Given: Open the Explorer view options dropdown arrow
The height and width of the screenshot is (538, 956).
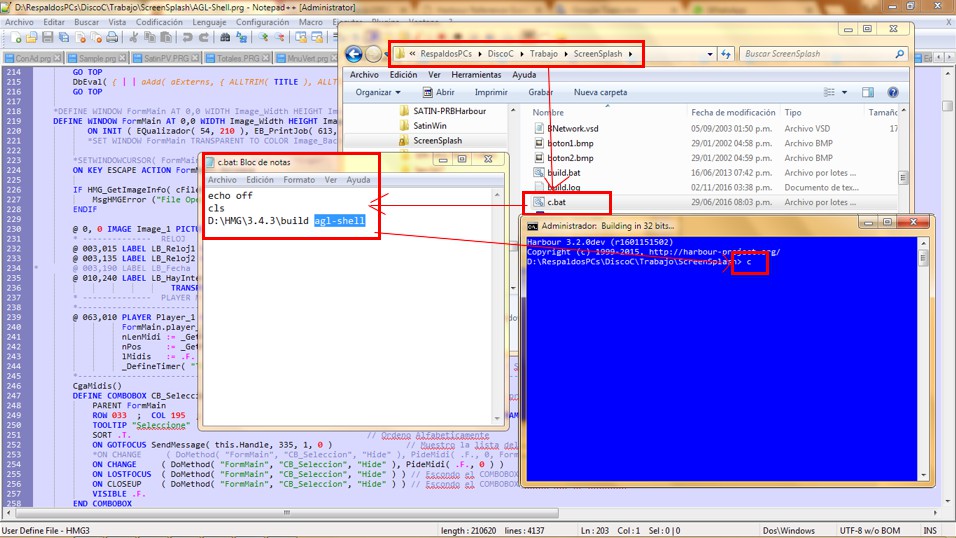Looking at the screenshot, I should pos(844,93).
